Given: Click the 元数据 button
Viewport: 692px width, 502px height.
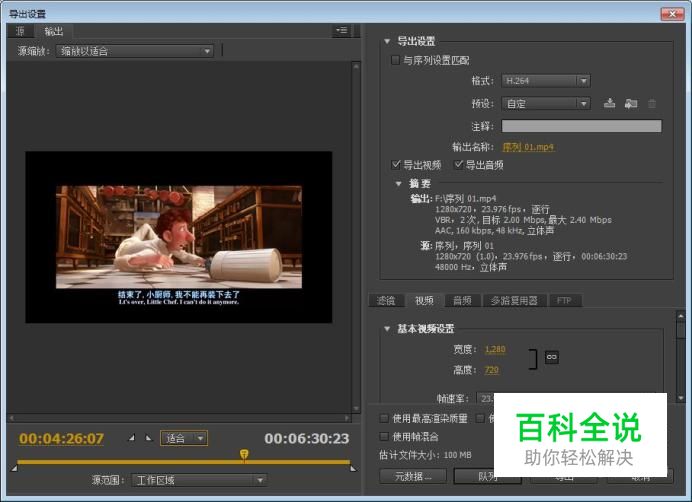Looking at the screenshot, I should point(413,476).
